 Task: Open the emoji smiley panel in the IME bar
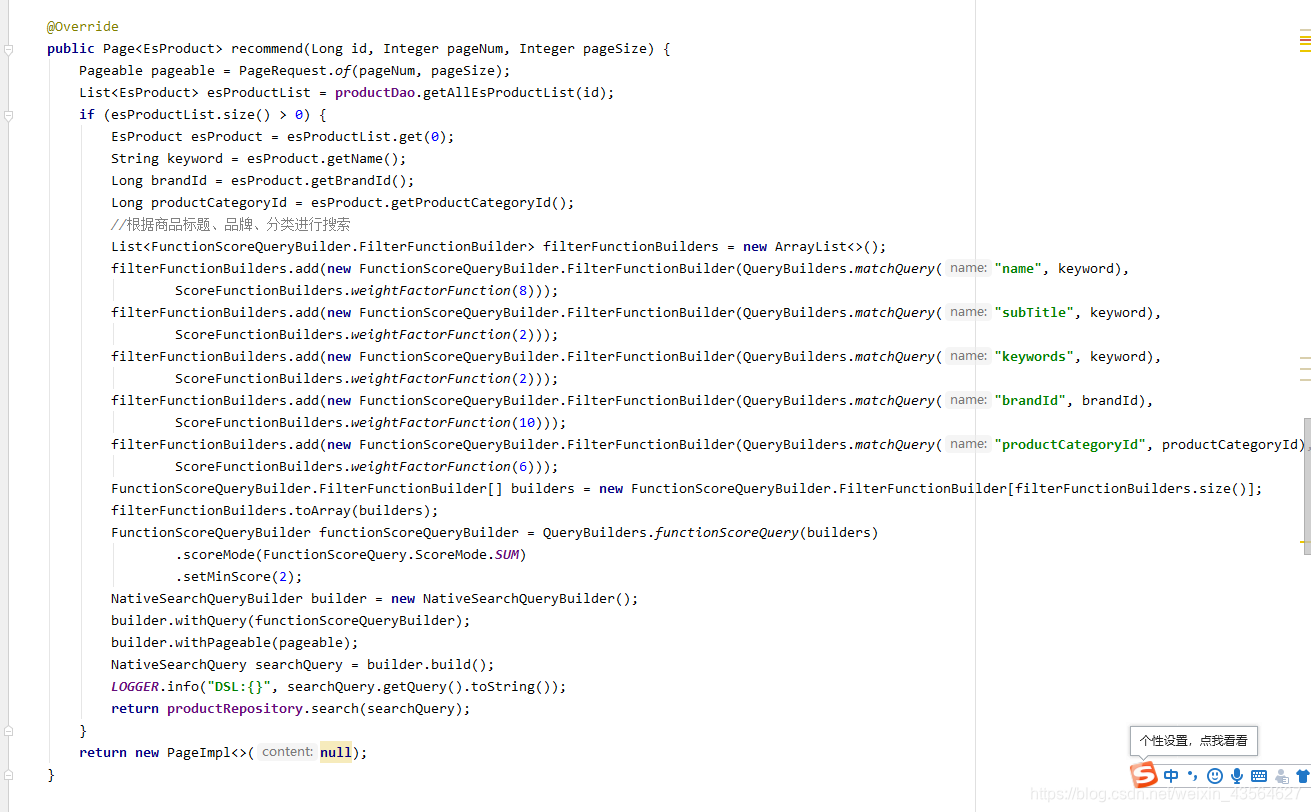click(x=1215, y=776)
